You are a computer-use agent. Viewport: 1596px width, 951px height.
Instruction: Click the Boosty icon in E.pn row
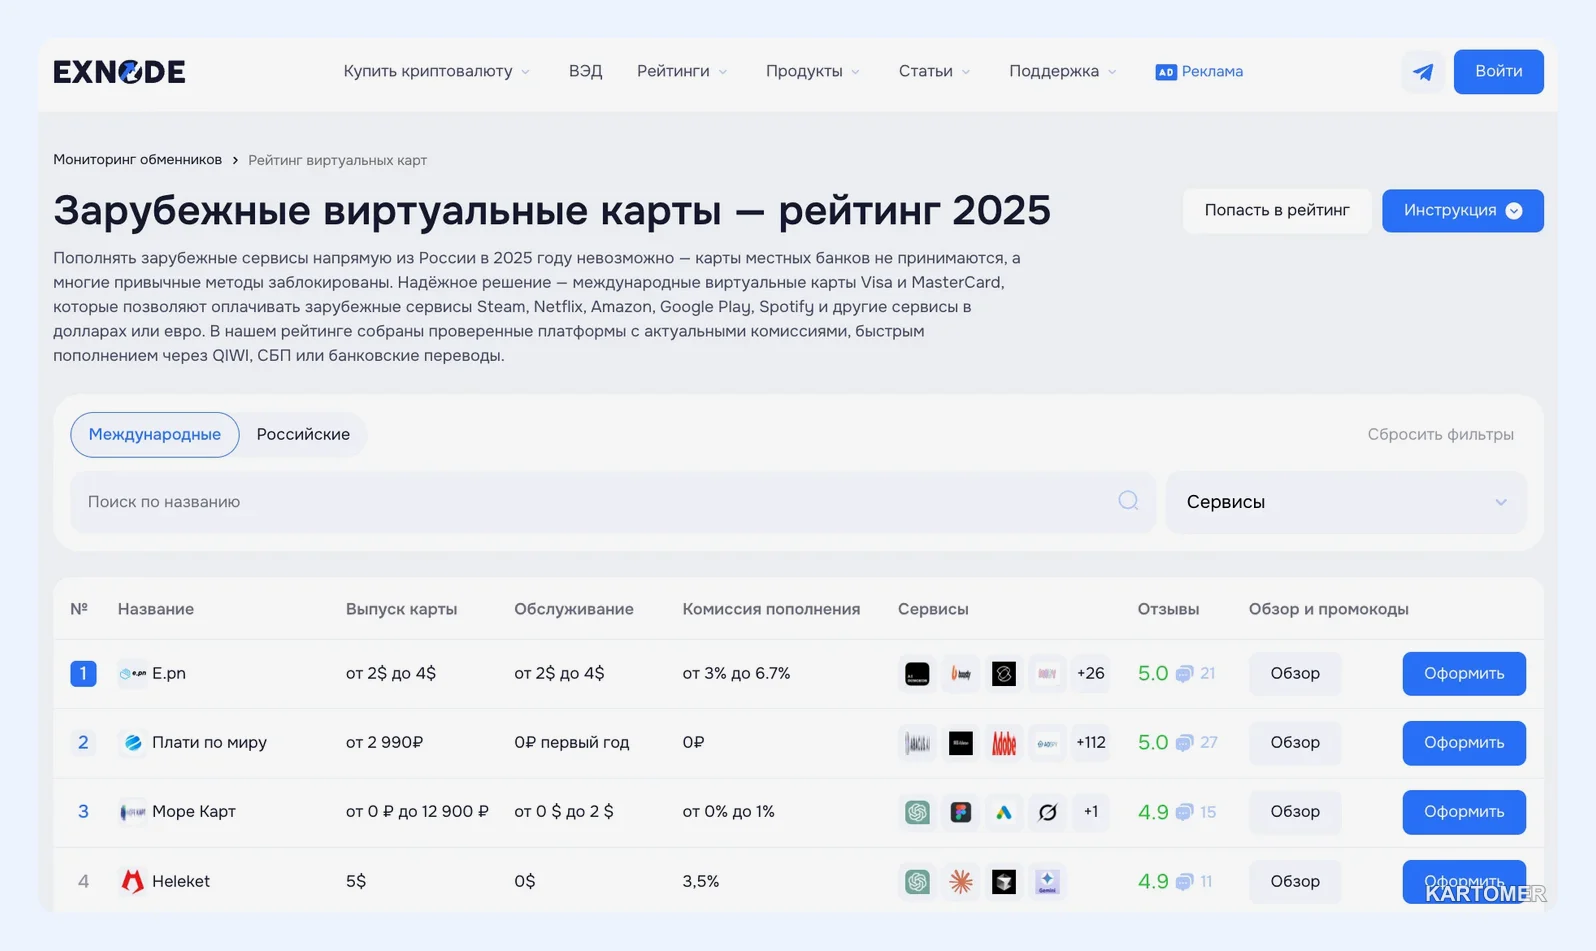(x=961, y=674)
